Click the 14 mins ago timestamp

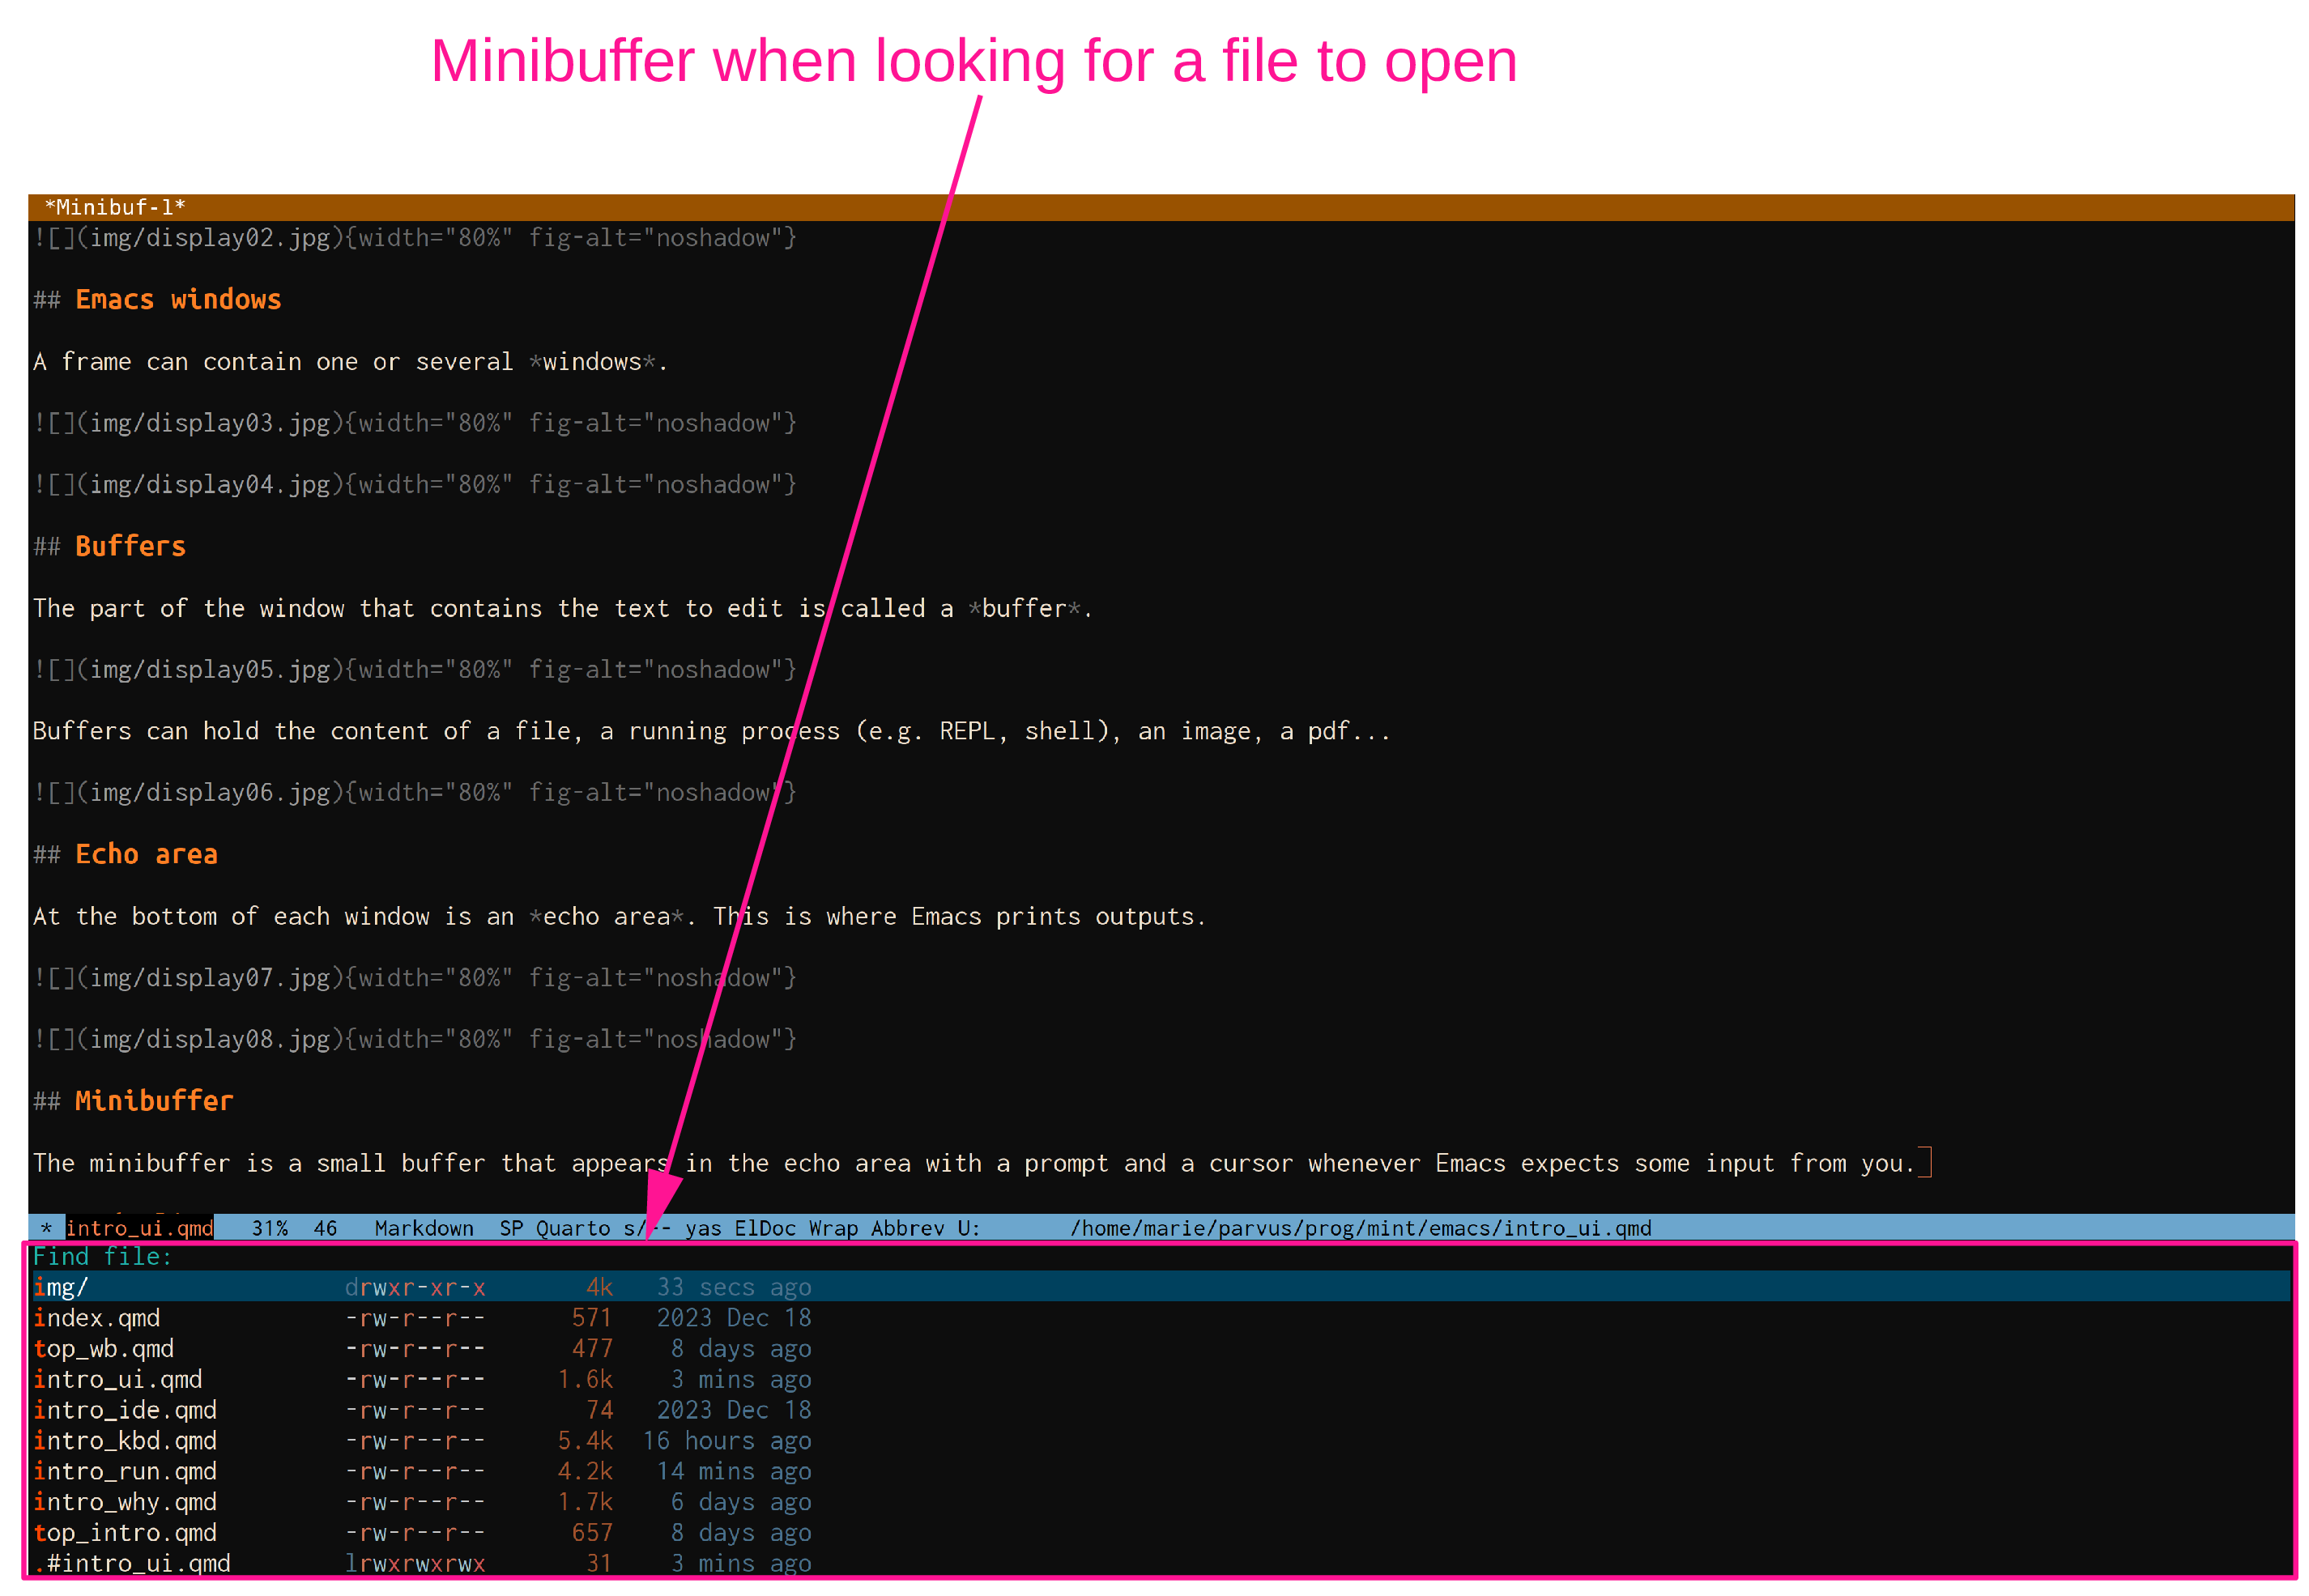[734, 1472]
